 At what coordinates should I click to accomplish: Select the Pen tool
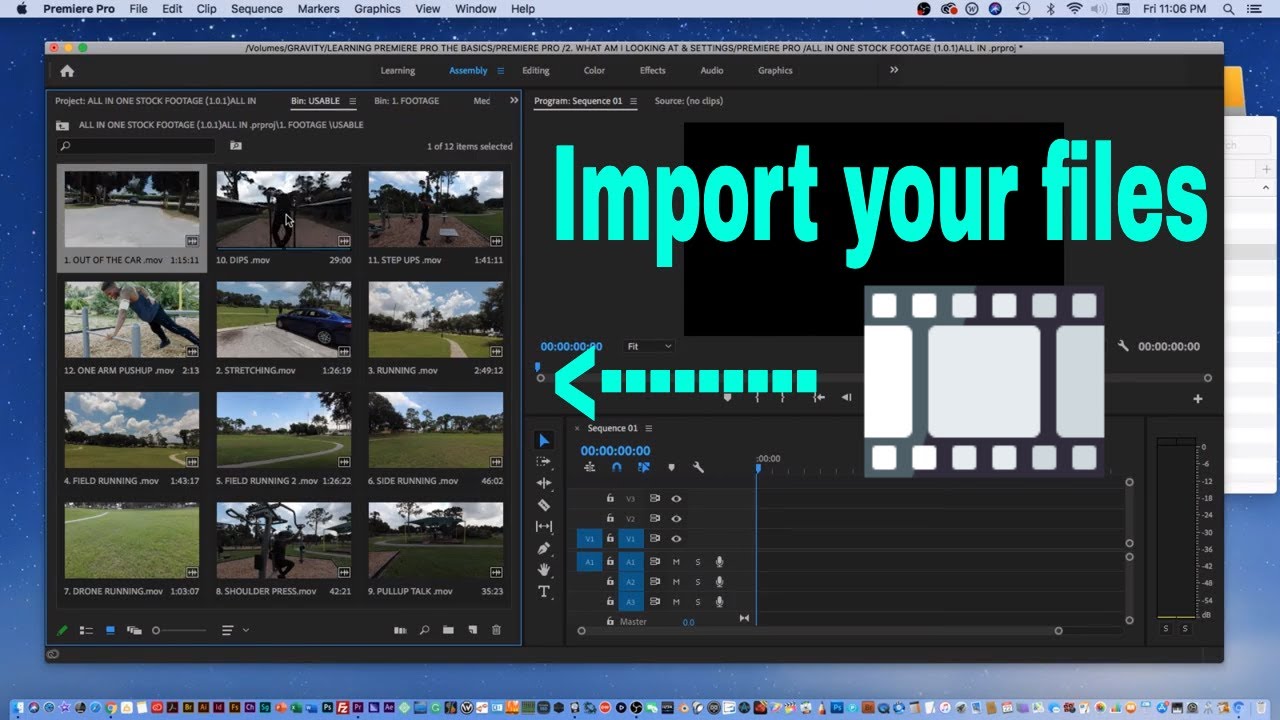[x=544, y=548]
